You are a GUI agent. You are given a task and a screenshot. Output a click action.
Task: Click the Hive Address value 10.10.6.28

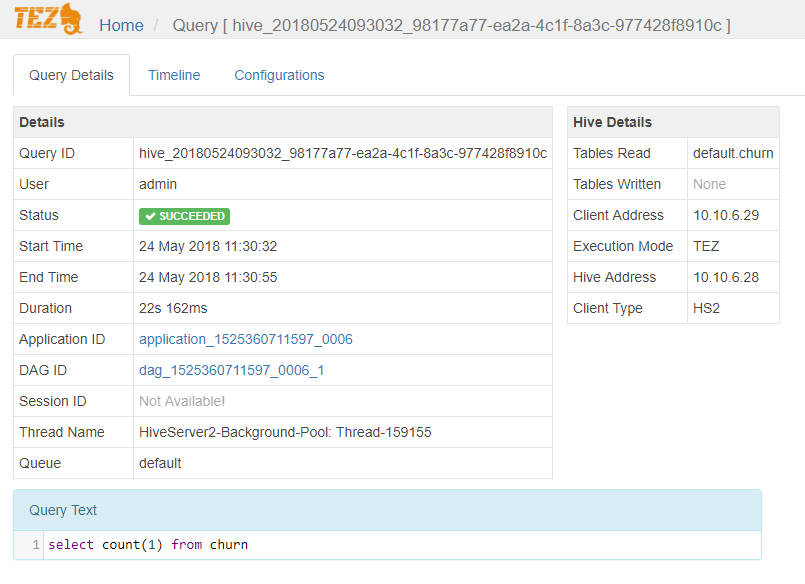click(727, 277)
